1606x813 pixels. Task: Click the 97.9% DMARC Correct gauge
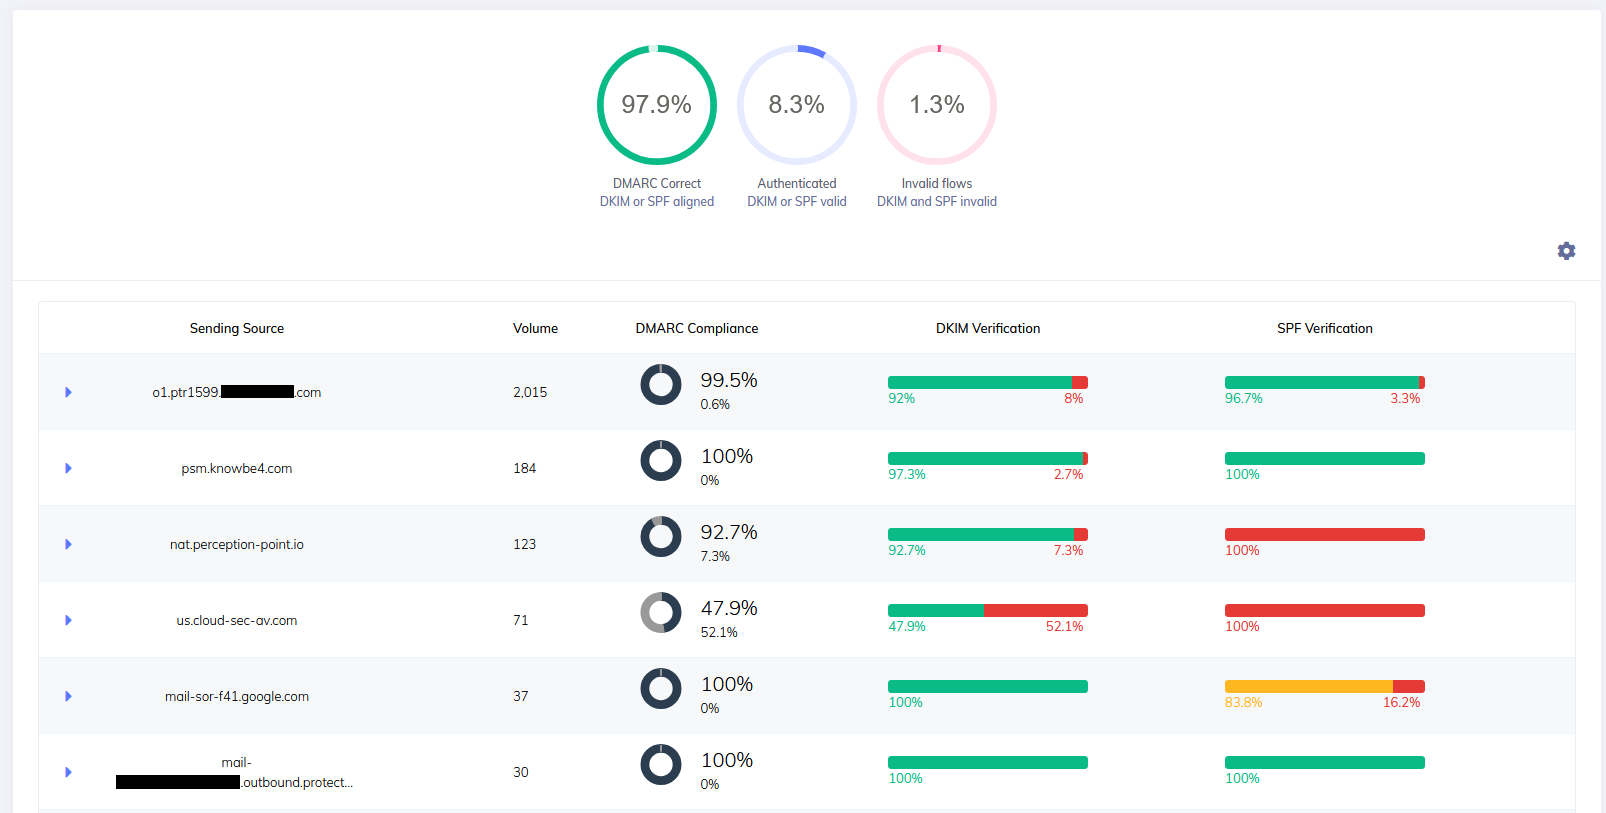point(656,105)
